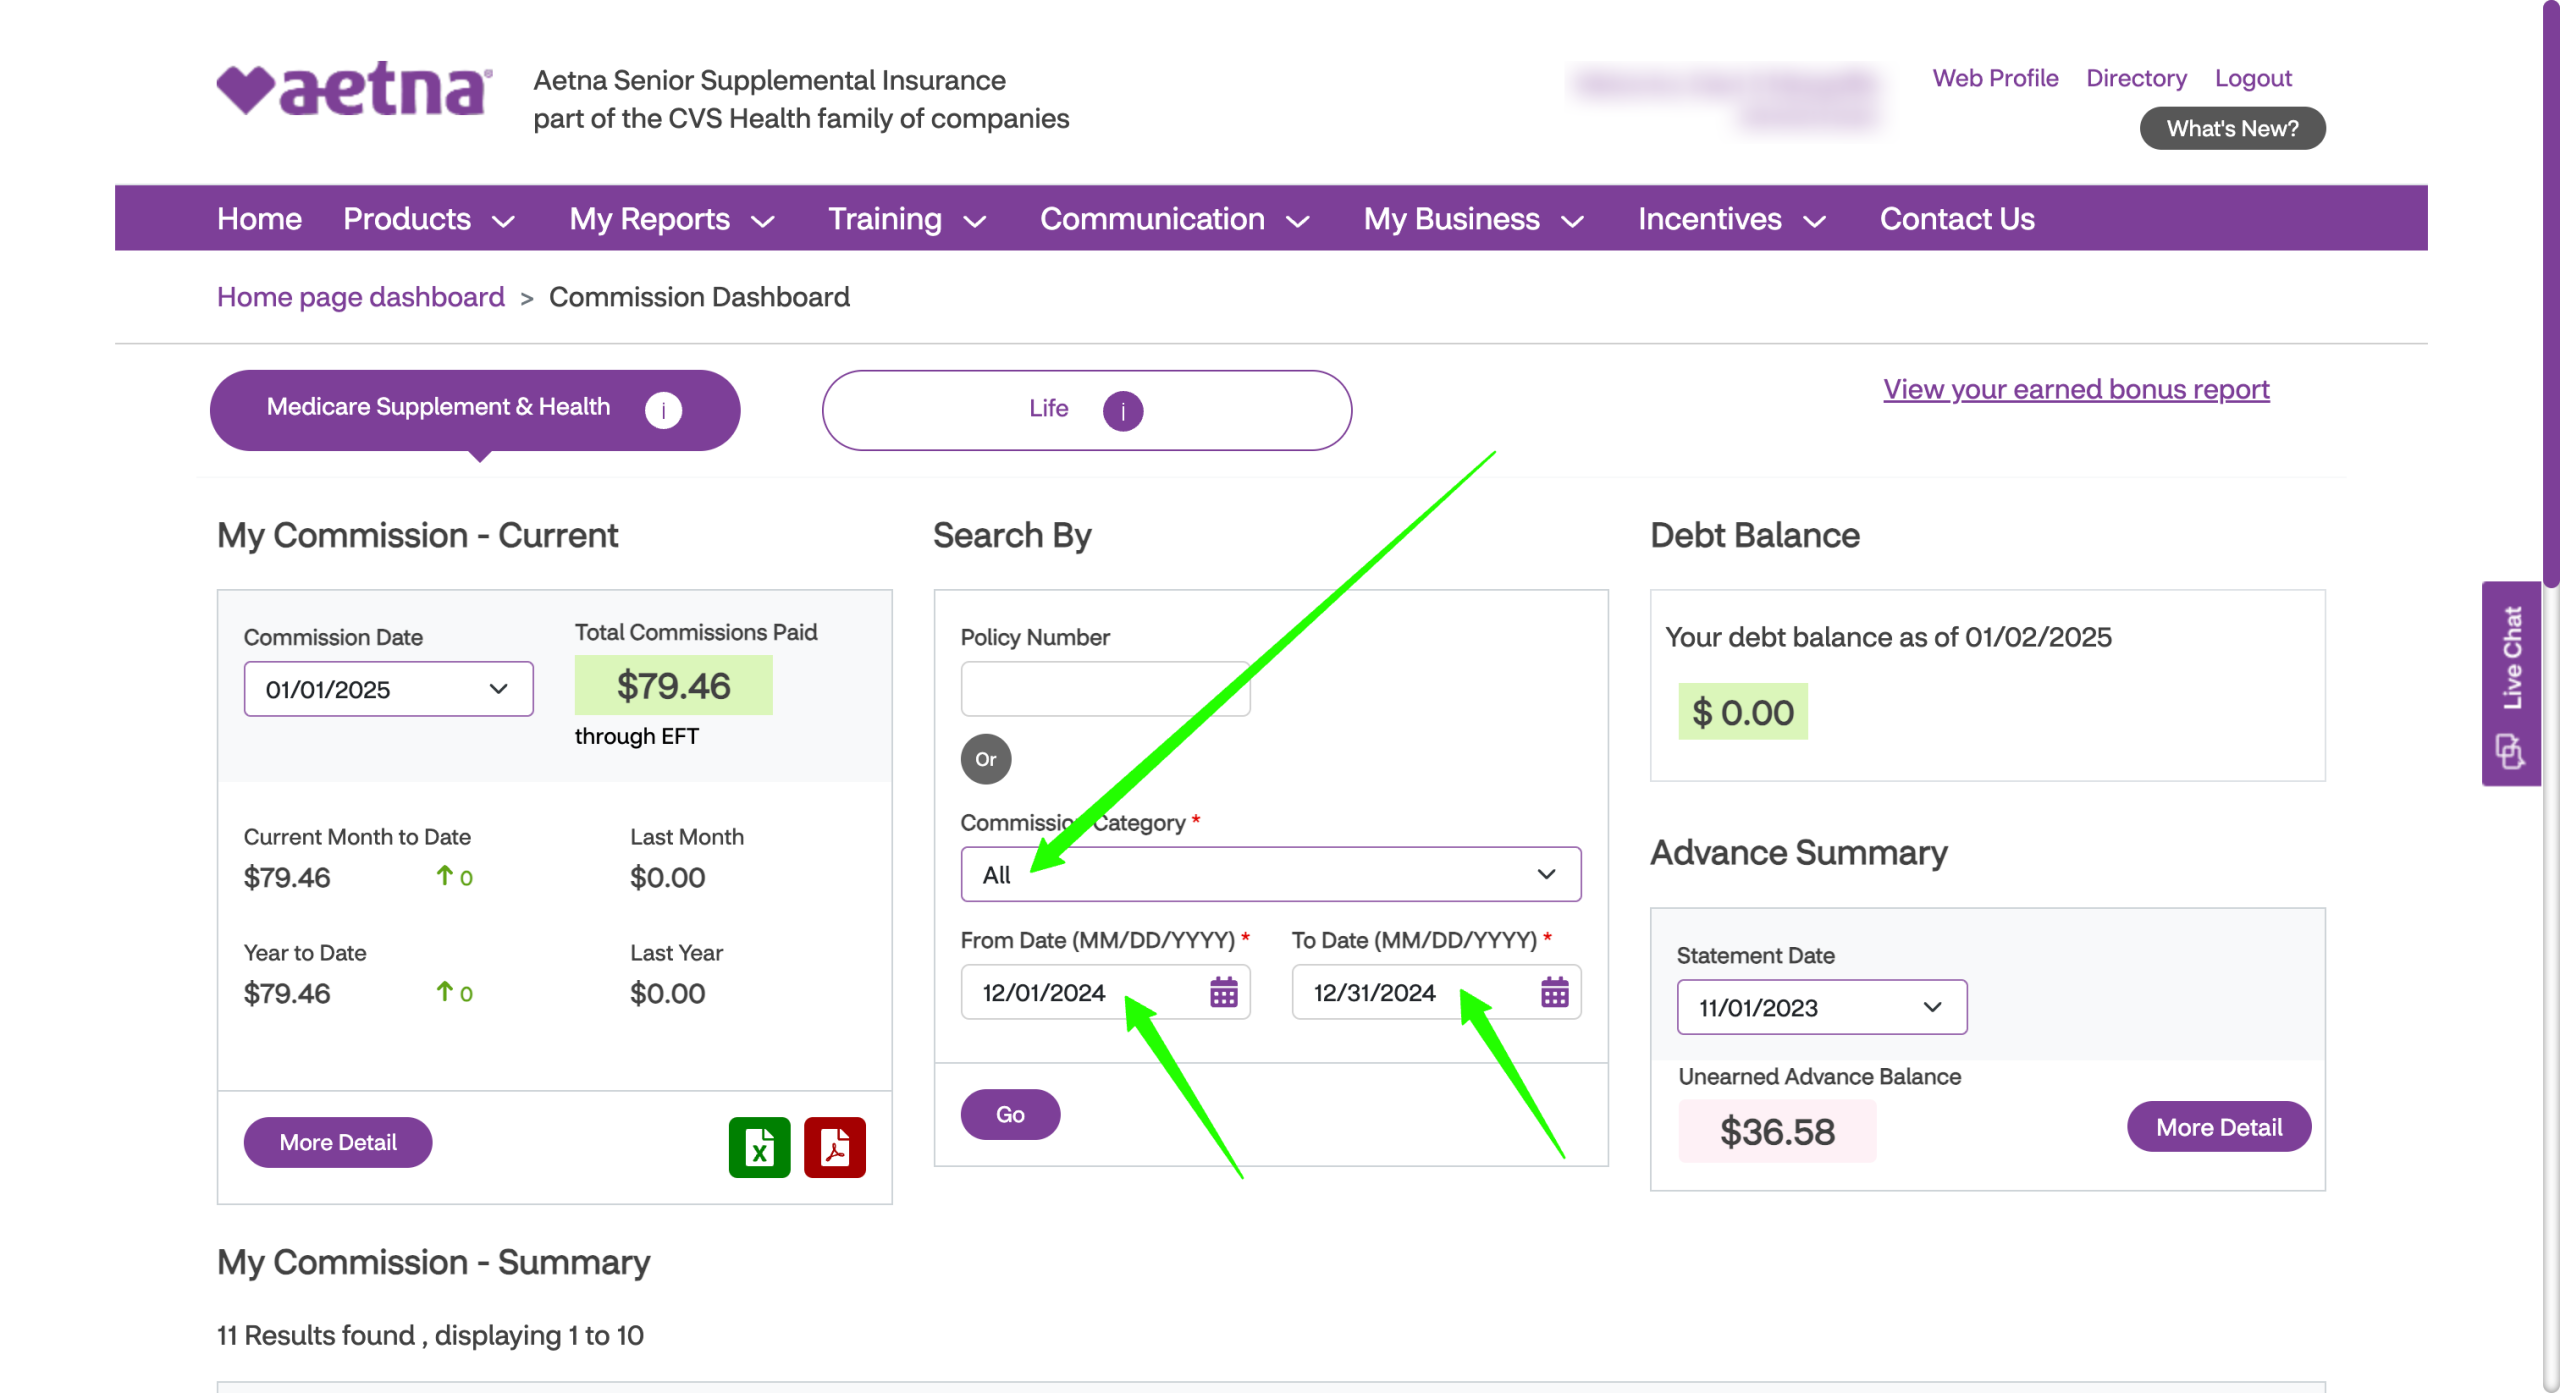Click More Detail under My Commission
This screenshot has height=1393, width=2560.
(338, 1141)
